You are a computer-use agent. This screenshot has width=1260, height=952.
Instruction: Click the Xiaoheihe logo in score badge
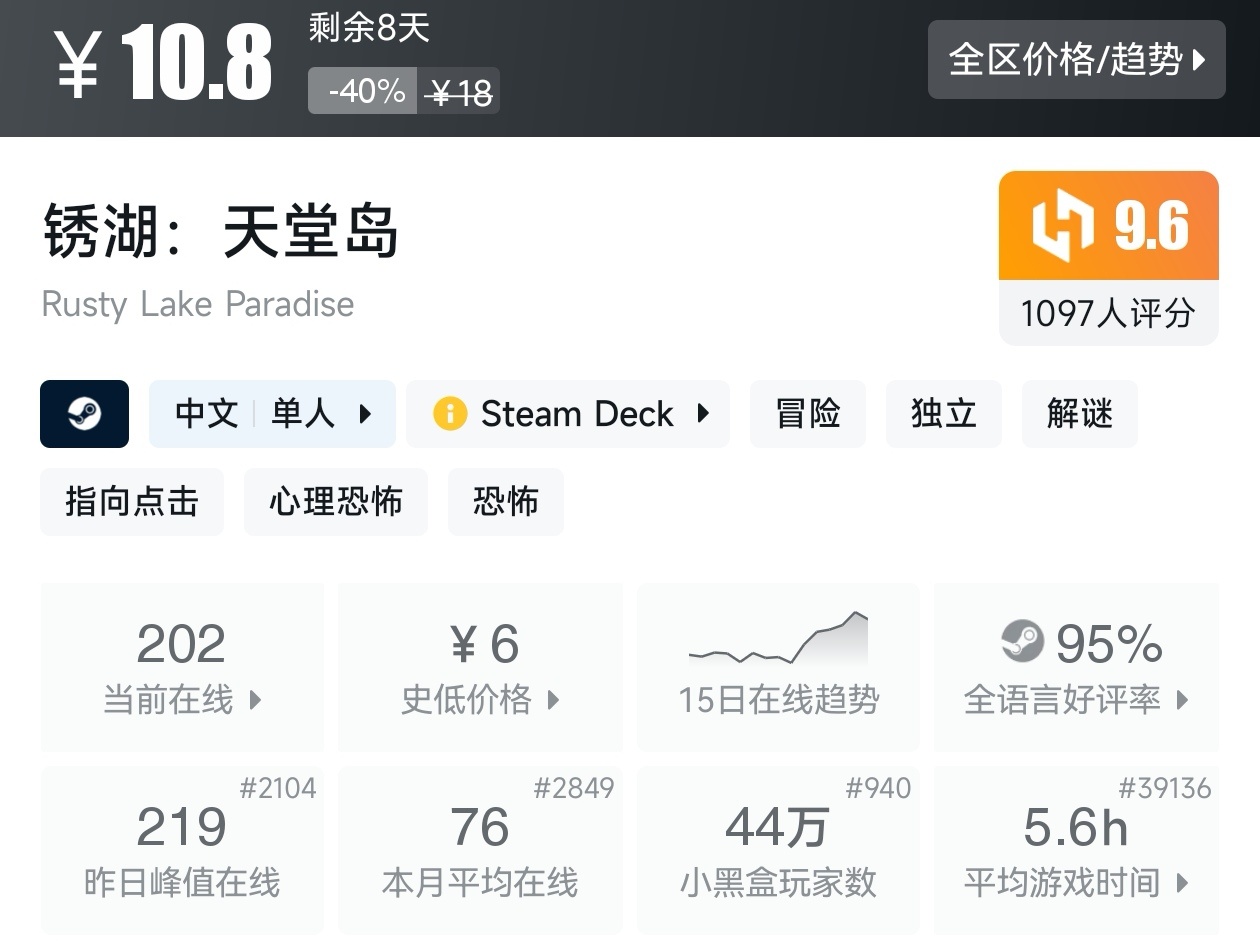[x=1064, y=226]
